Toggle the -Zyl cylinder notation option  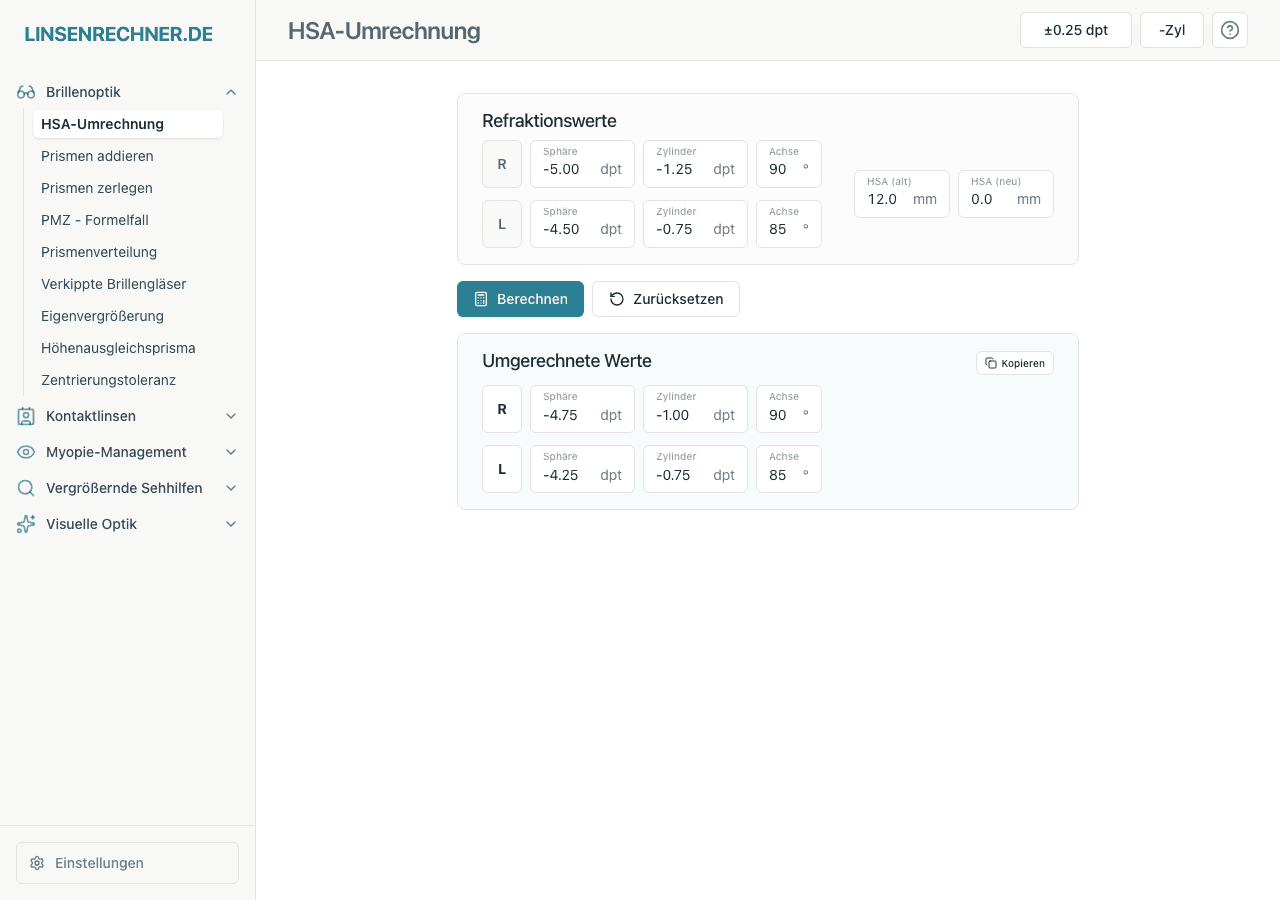pos(1171,30)
